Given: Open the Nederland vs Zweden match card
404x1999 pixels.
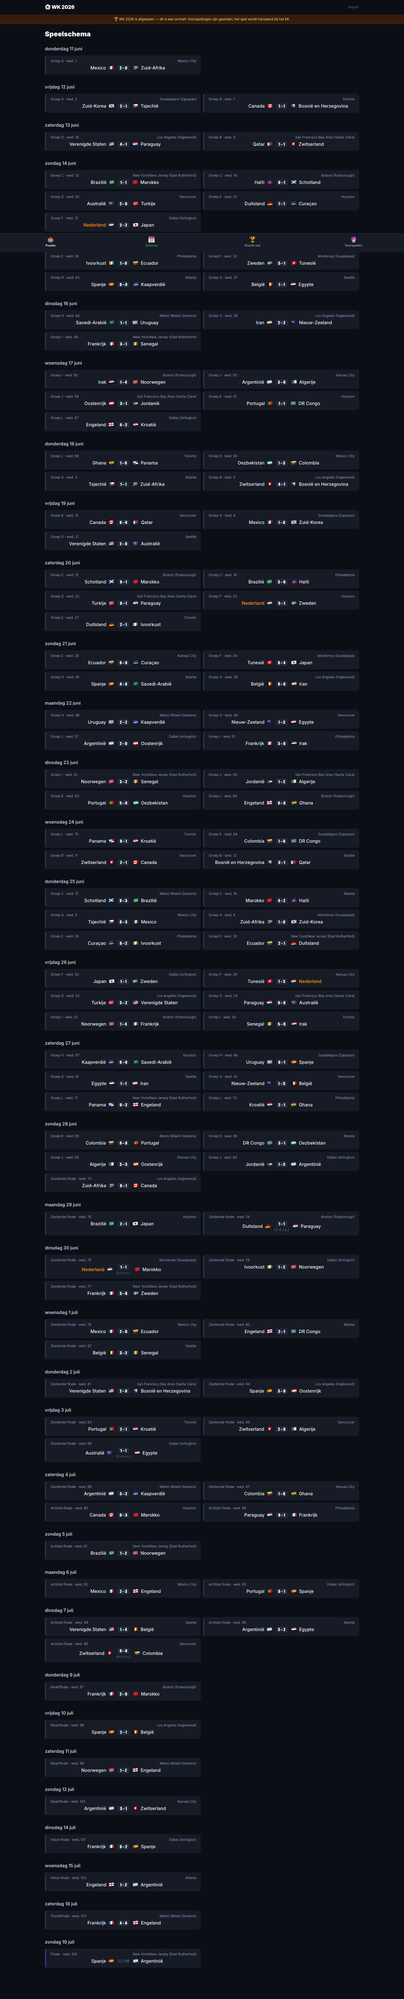Looking at the screenshot, I should tap(281, 600).
